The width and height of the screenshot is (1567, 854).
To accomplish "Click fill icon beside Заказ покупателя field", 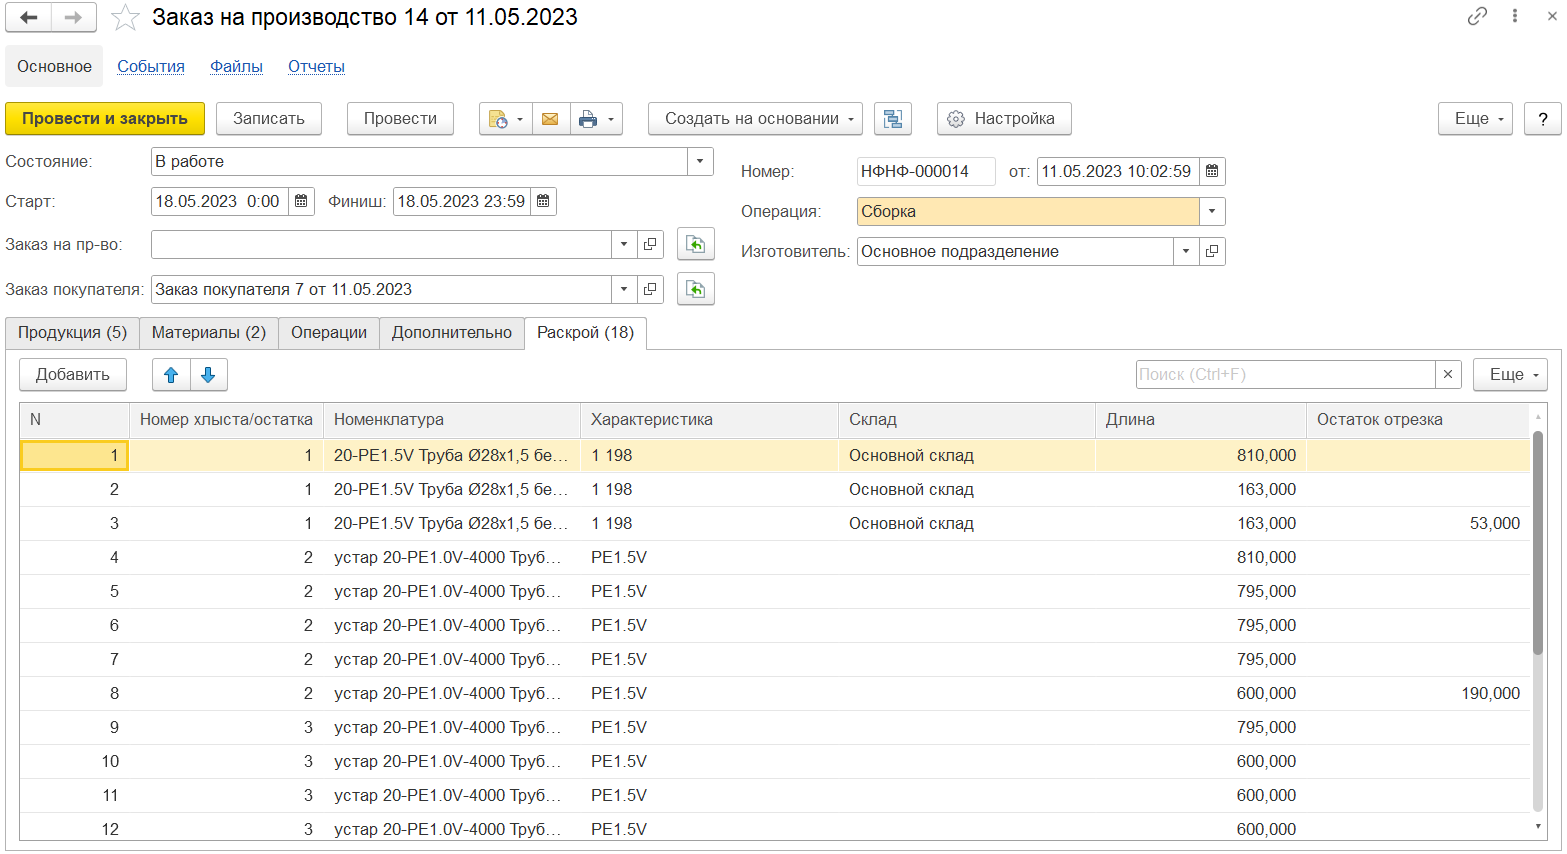I will point(695,289).
